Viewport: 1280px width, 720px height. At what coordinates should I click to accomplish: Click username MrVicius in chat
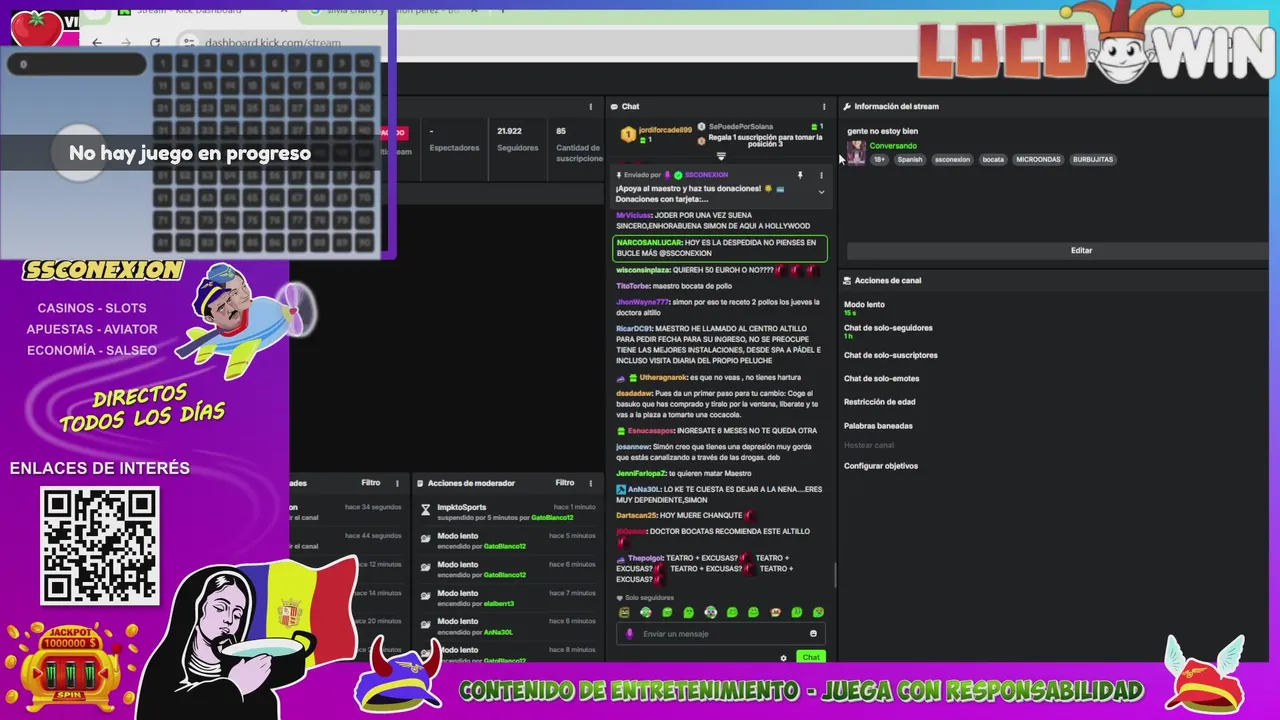tap(634, 215)
